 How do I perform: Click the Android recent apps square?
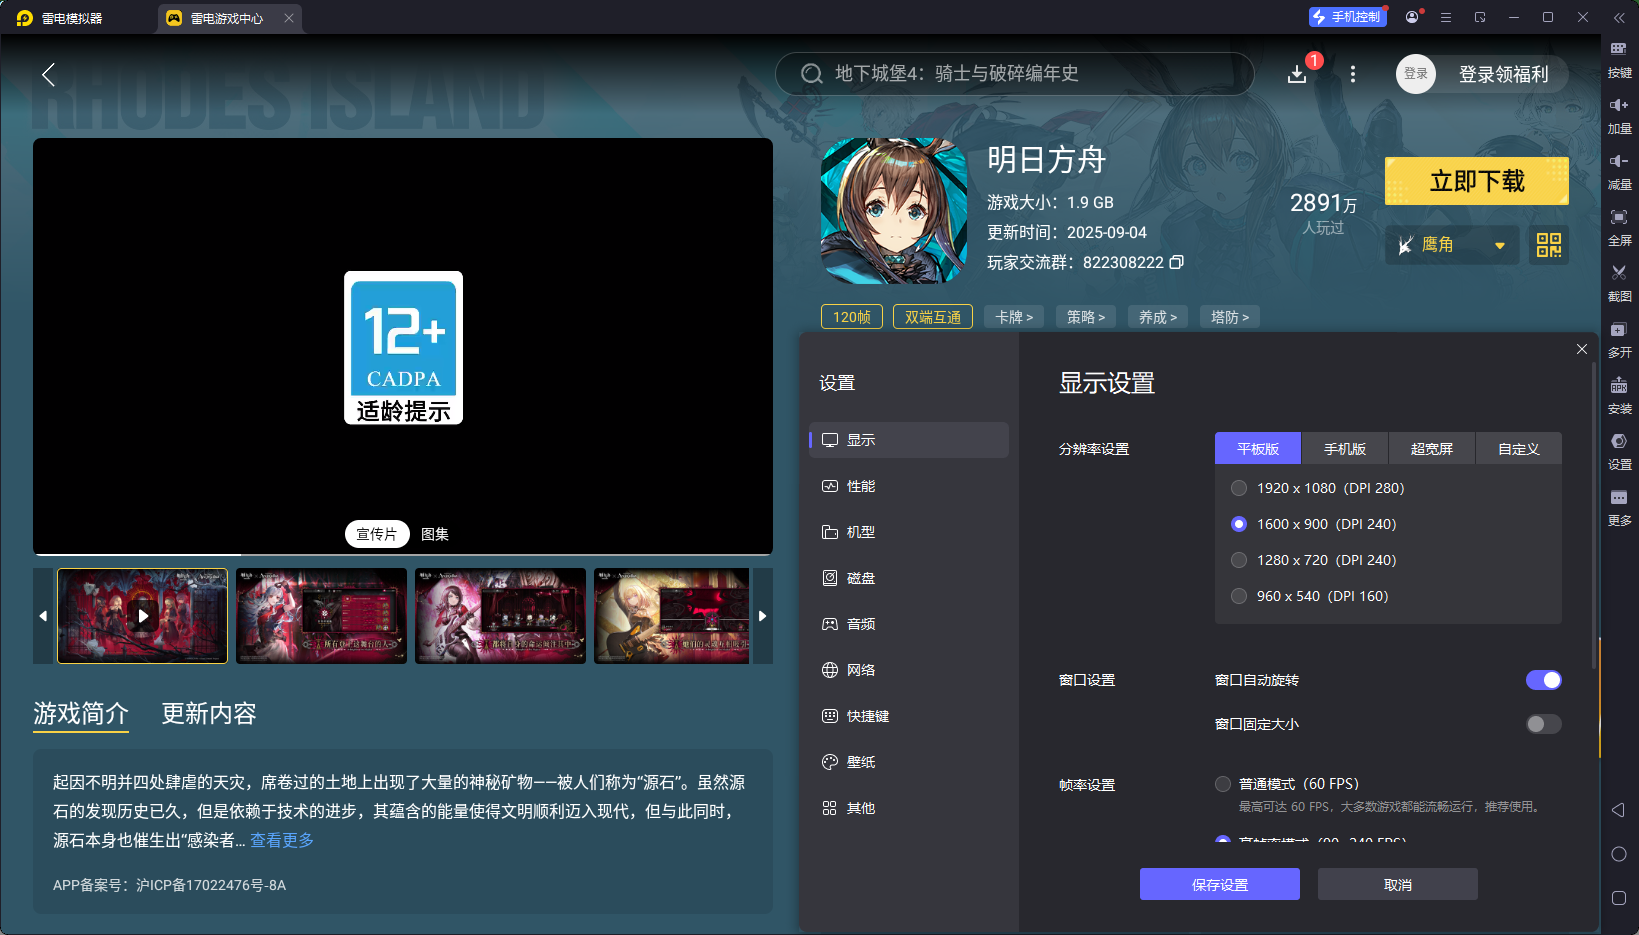tap(1619, 898)
